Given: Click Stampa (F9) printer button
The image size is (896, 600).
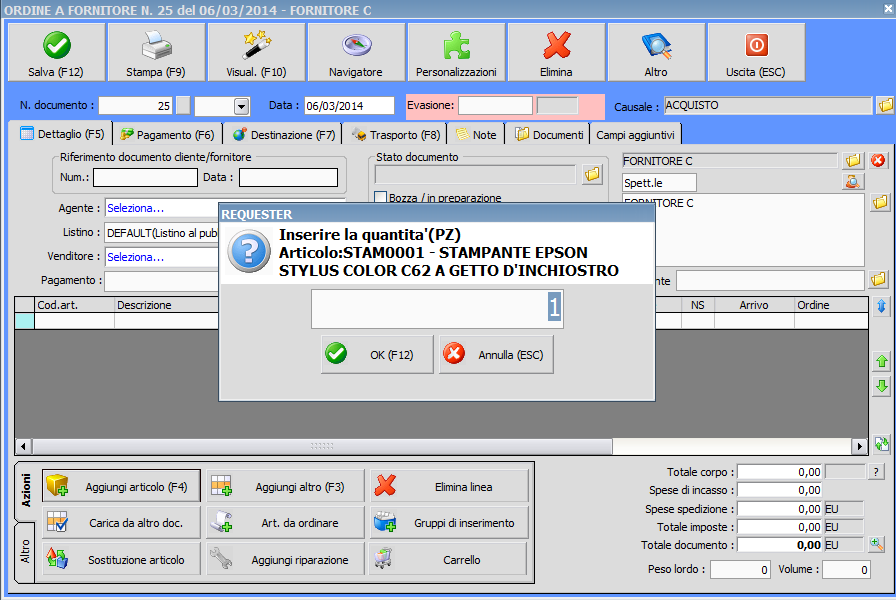Looking at the screenshot, I should pyautogui.click(x=156, y=53).
